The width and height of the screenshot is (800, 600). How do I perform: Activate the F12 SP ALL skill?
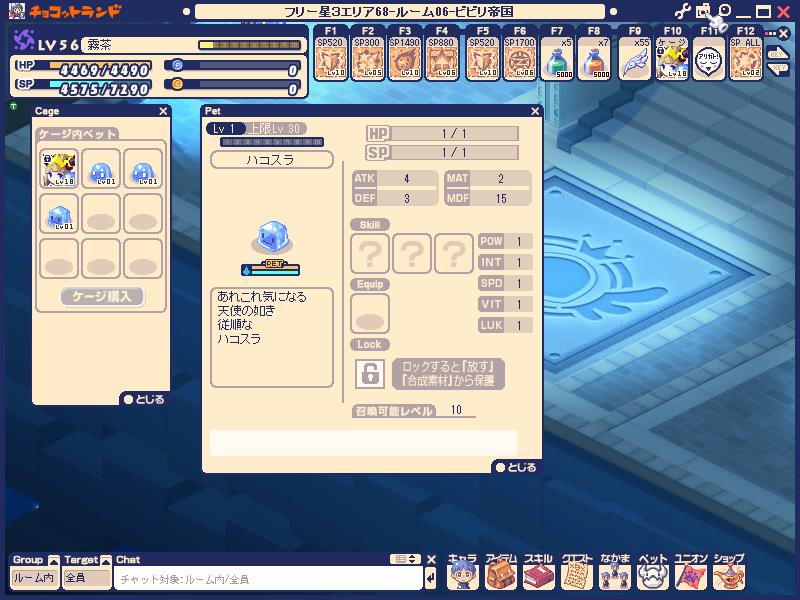click(x=745, y=58)
